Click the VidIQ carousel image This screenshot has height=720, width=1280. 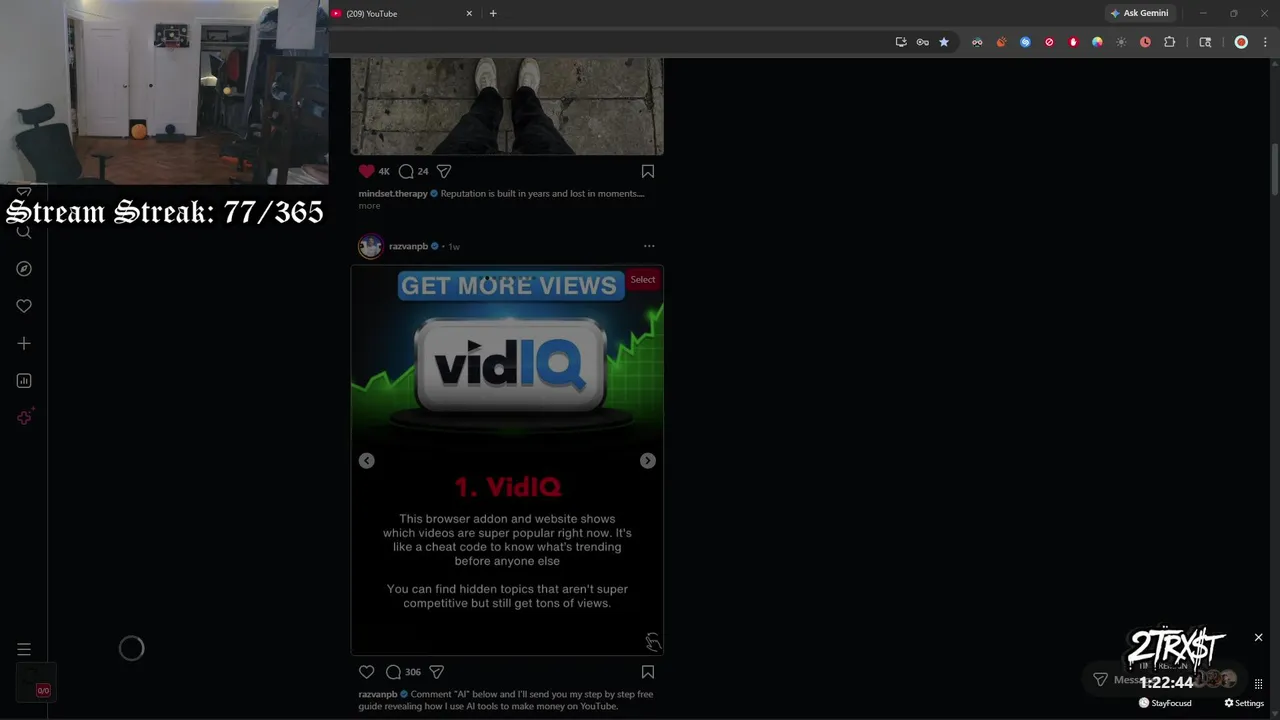pos(507,460)
